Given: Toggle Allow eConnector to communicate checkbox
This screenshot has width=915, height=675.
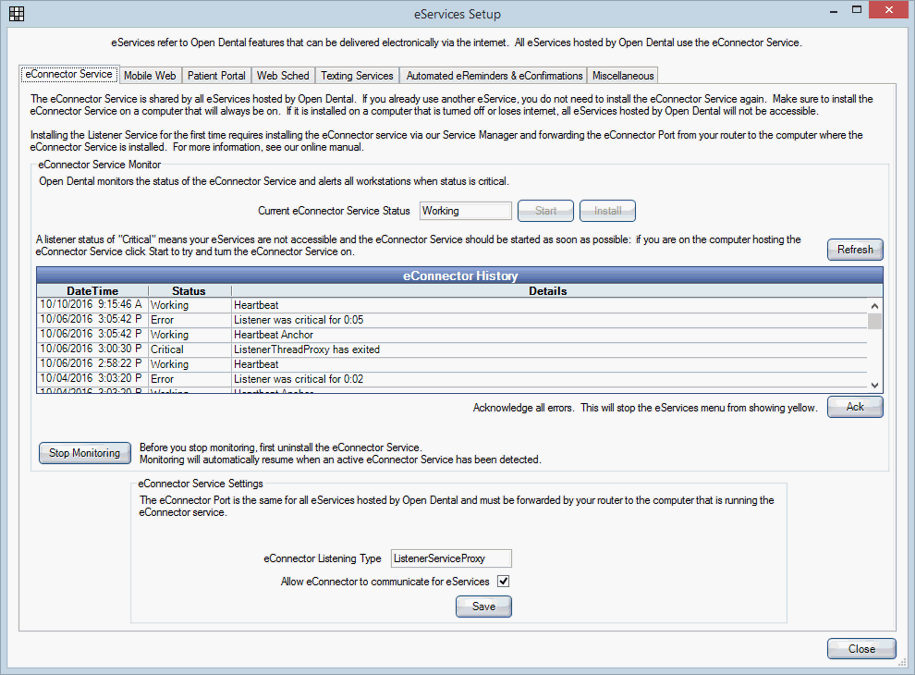Looking at the screenshot, I should coord(503,581).
